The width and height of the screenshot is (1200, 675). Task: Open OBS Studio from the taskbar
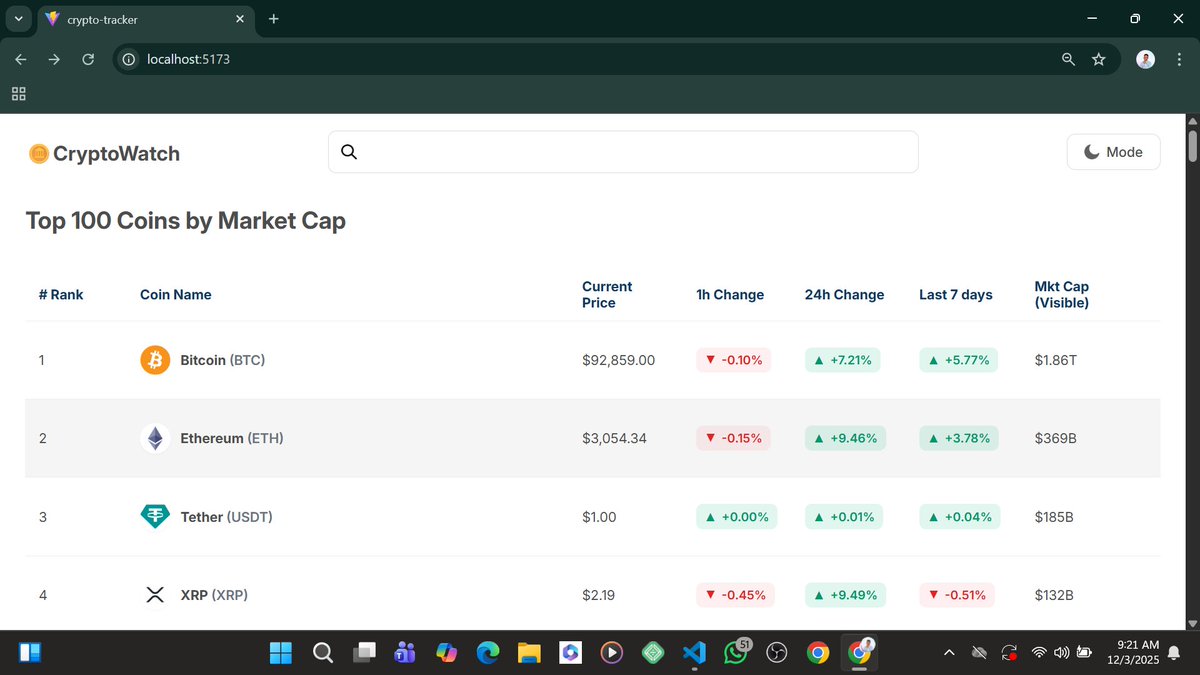coord(776,652)
